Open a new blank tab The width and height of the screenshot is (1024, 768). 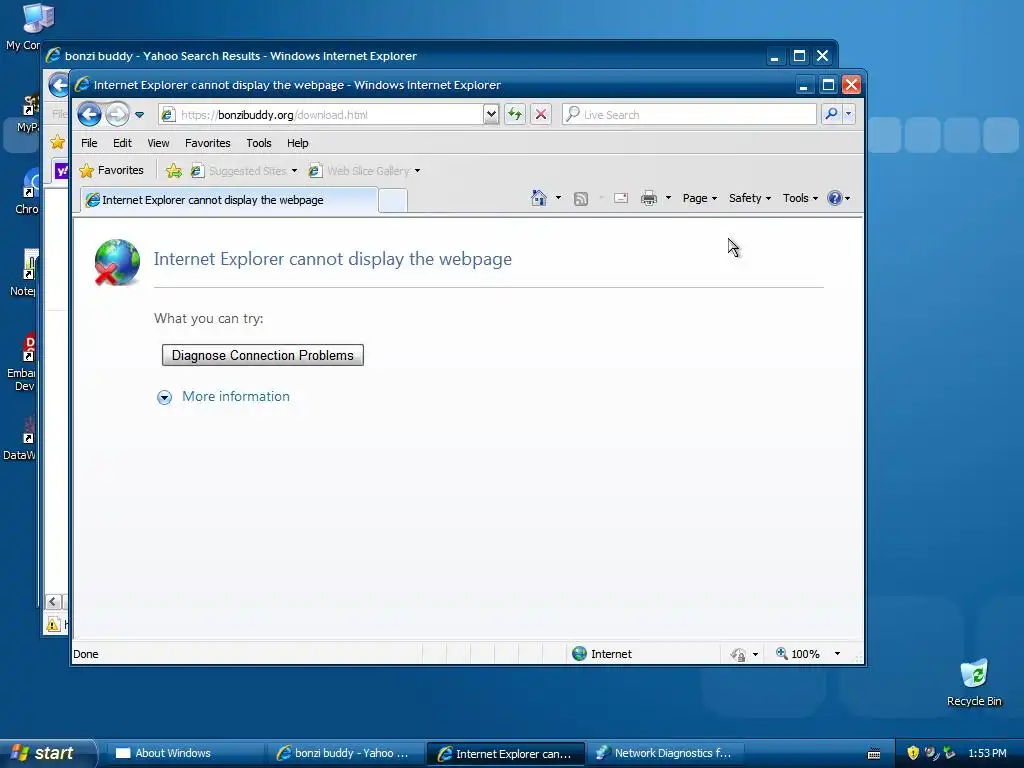393,200
